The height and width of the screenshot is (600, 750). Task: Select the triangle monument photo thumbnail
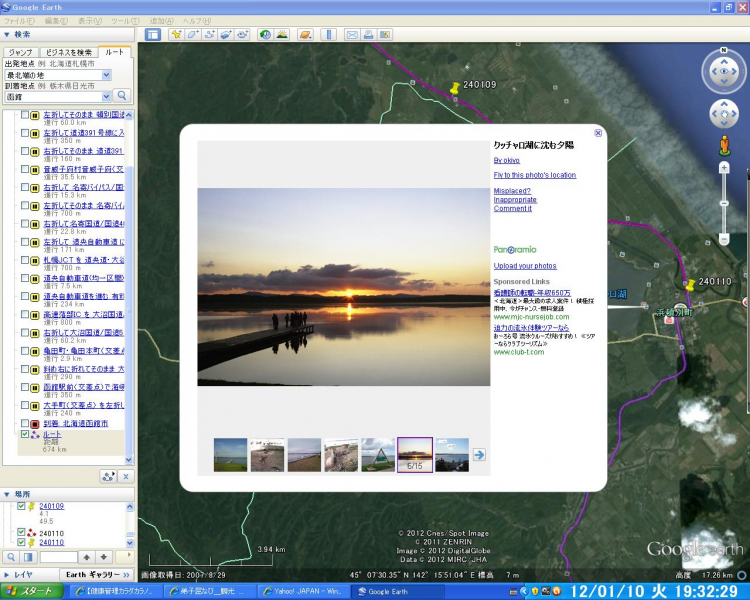tap(378, 455)
